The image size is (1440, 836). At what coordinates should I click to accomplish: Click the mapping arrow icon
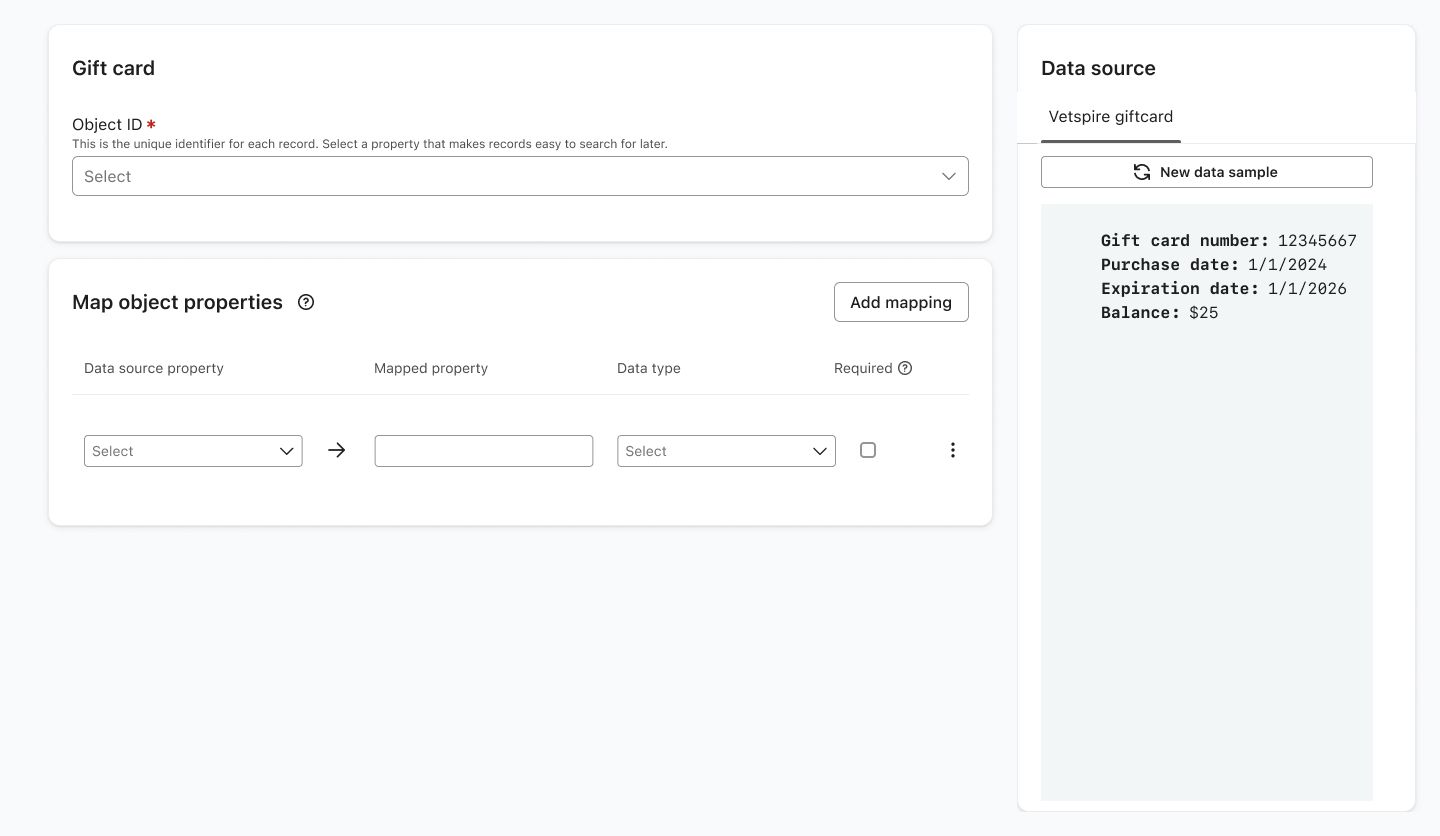(337, 450)
